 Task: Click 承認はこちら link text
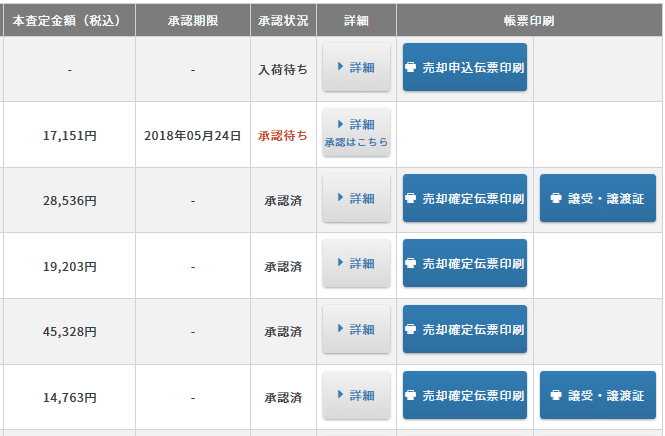[356, 143]
